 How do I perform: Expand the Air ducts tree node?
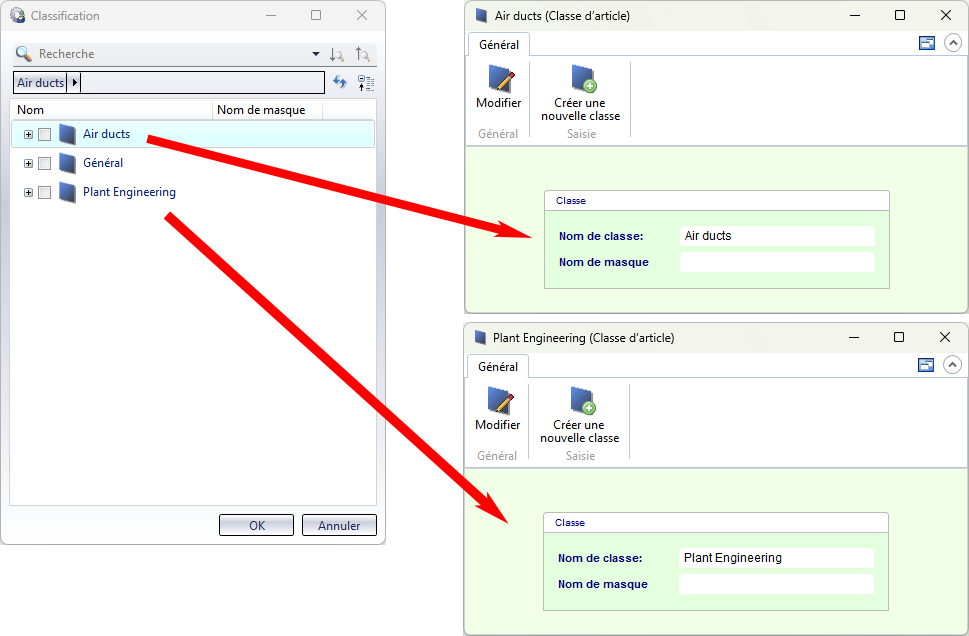[28, 134]
